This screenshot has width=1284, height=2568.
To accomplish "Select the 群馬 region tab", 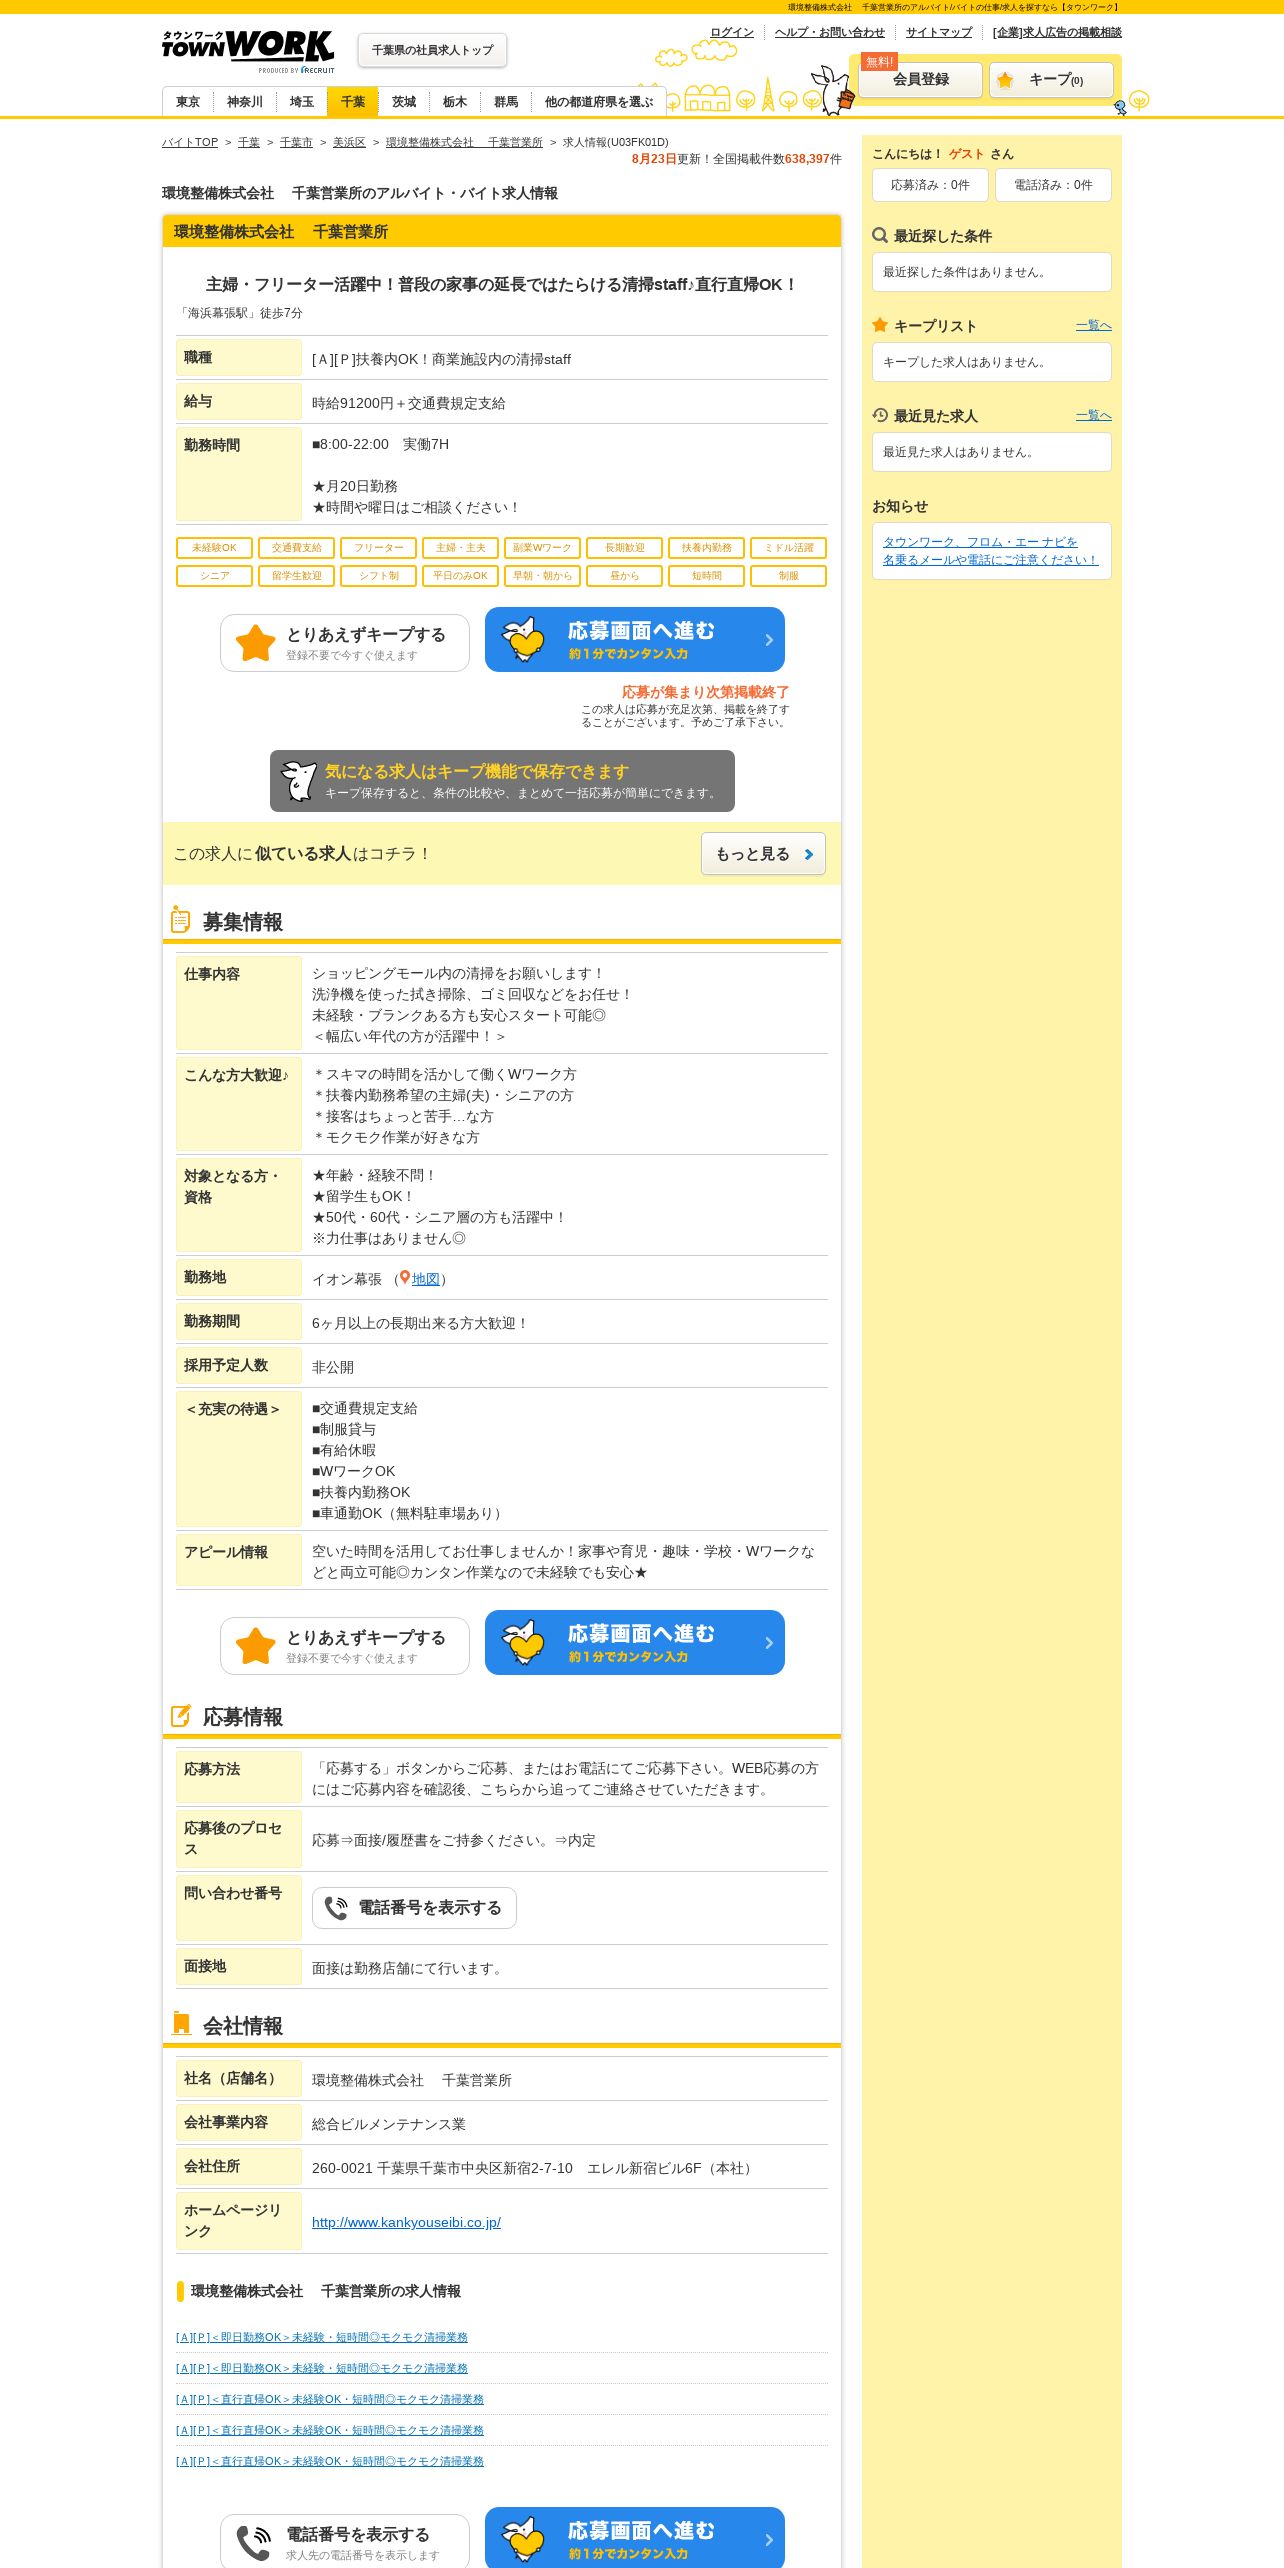I will (505, 102).
